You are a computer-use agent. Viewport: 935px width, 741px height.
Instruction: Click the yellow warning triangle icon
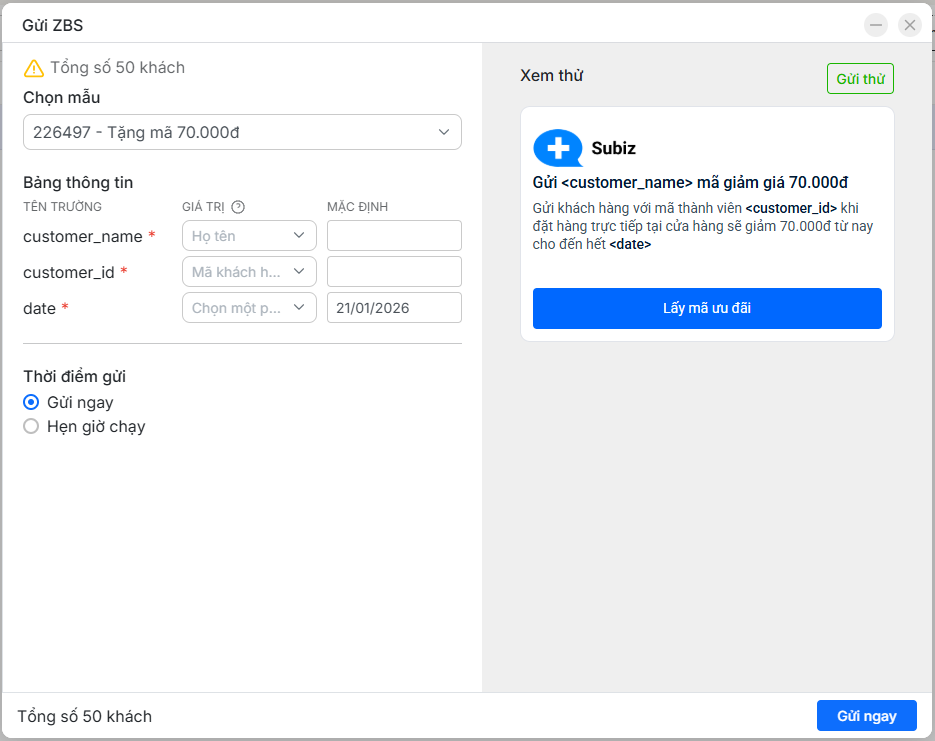coord(34,68)
